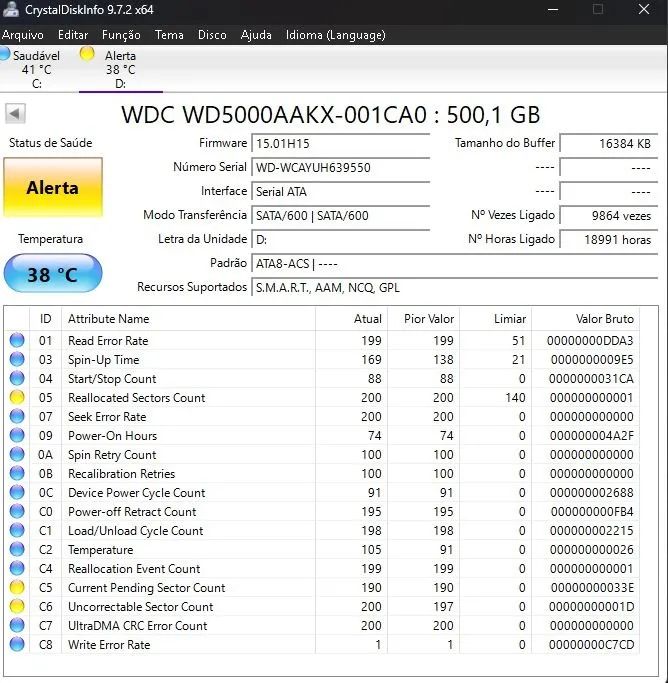Click the Firmware field 15.01H15

point(341,143)
